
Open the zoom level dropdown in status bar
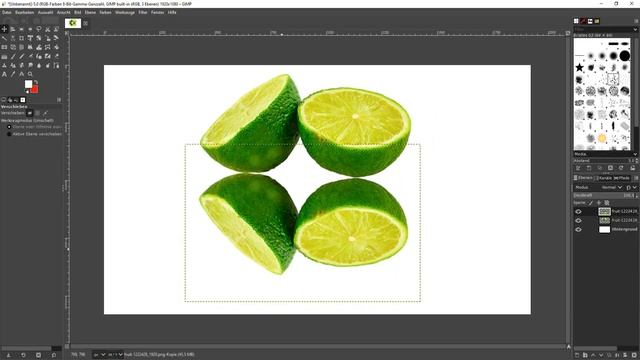(x=116, y=355)
